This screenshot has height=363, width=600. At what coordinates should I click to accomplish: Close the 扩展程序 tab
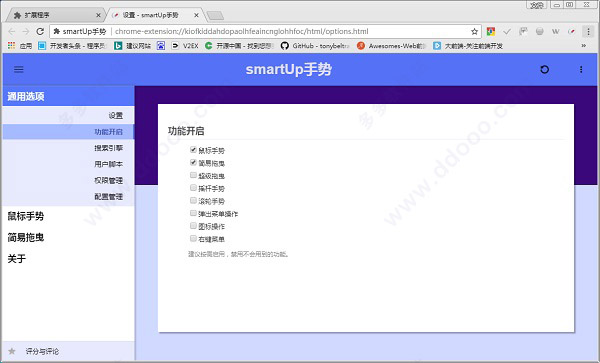98,15
